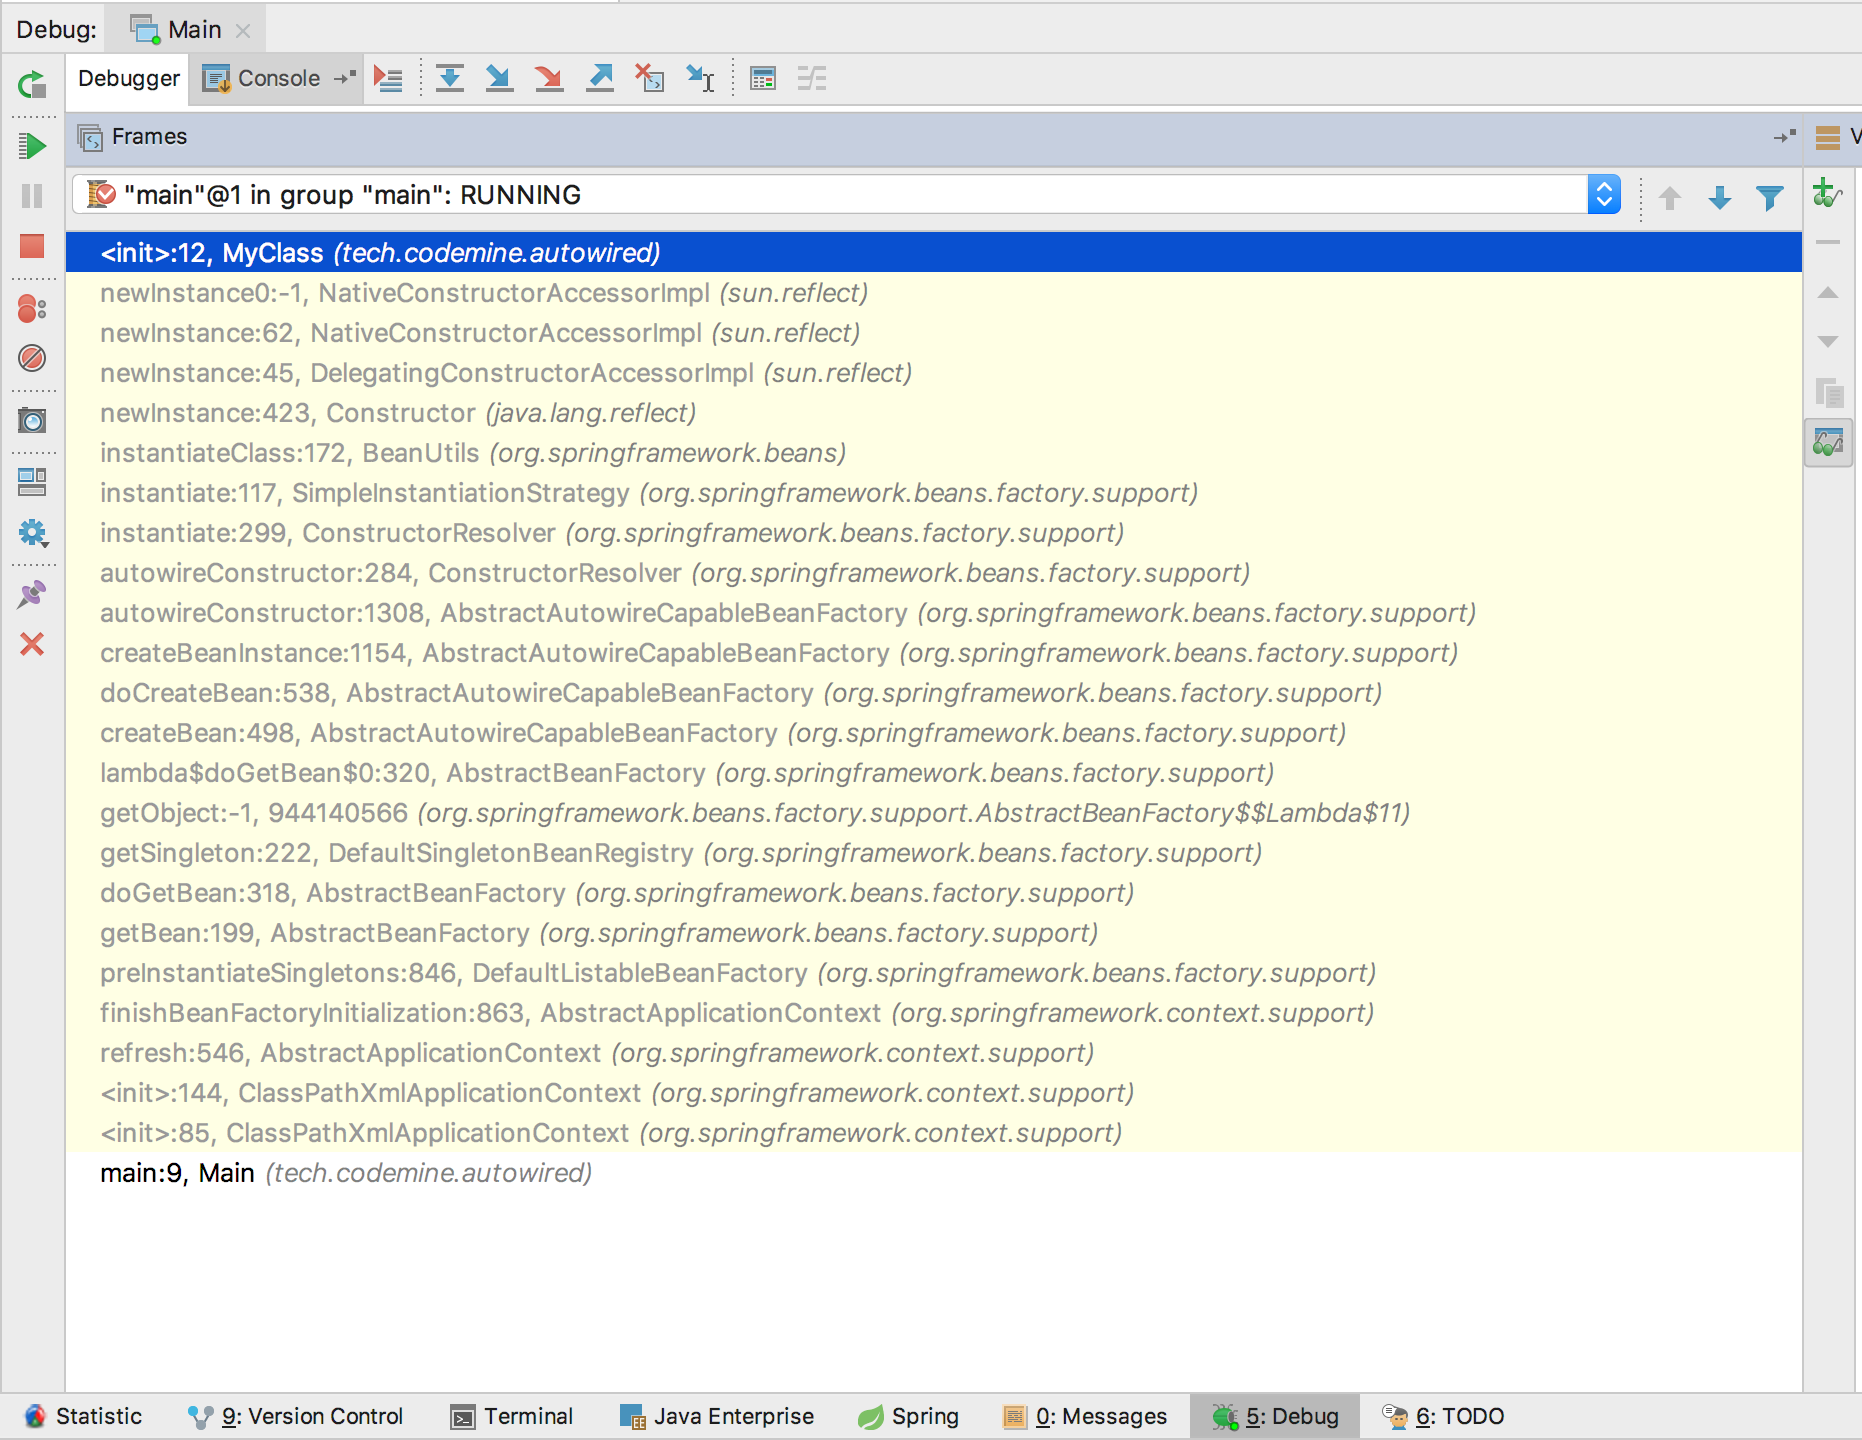Close the Main debug tab
Viewport: 1862px width, 1440px height.
pyautogui.click(x=243, y=31)
